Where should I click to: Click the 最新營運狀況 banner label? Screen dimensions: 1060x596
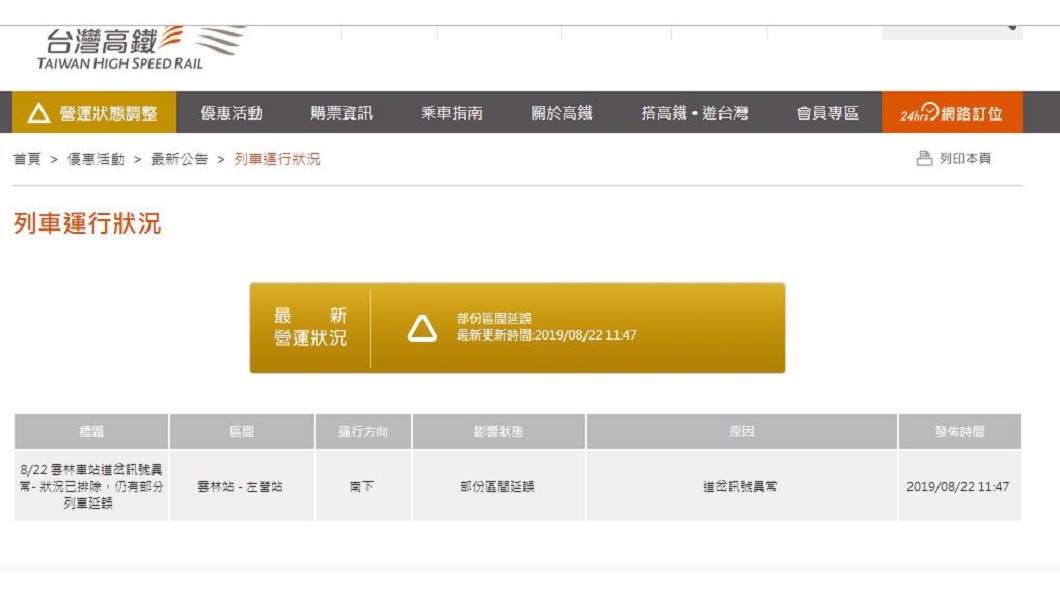coord(310,327)
